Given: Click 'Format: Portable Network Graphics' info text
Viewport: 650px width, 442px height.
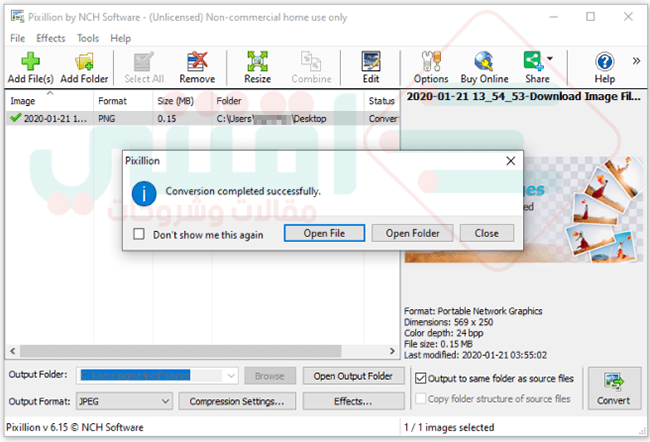Looking at the screenshot, I should [x=473, y=311].
